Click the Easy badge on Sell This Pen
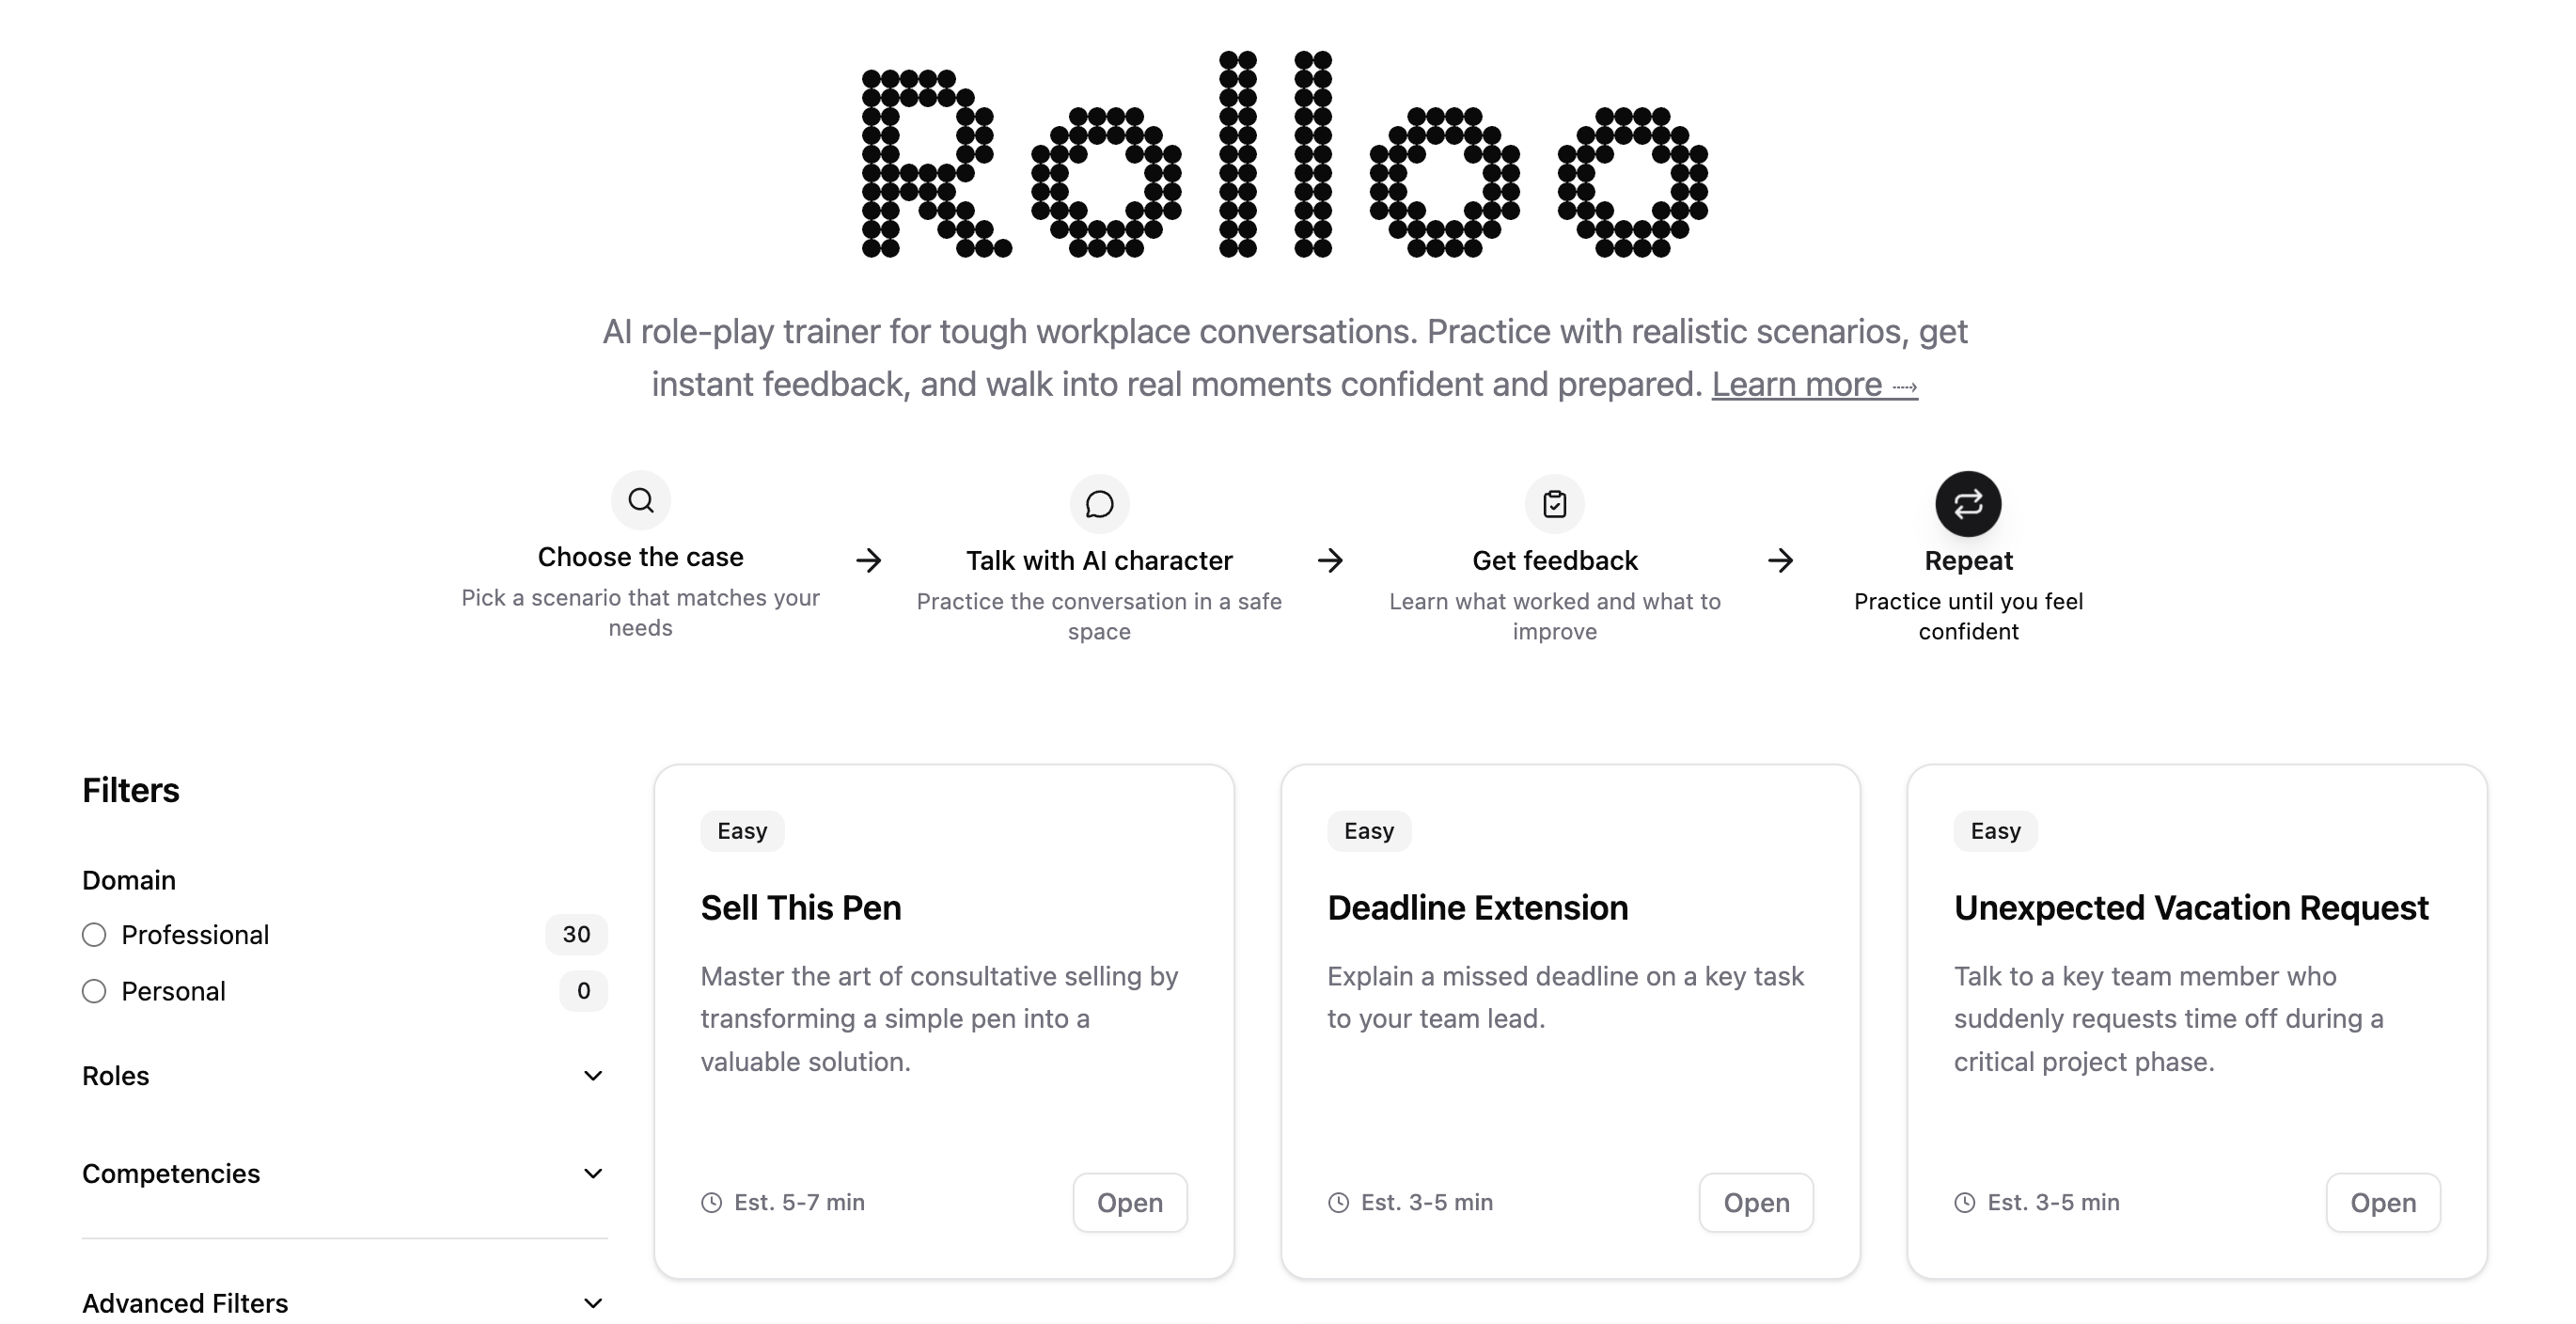The height and width of the screenshot is (1324, 2576). tap(742, 831)
